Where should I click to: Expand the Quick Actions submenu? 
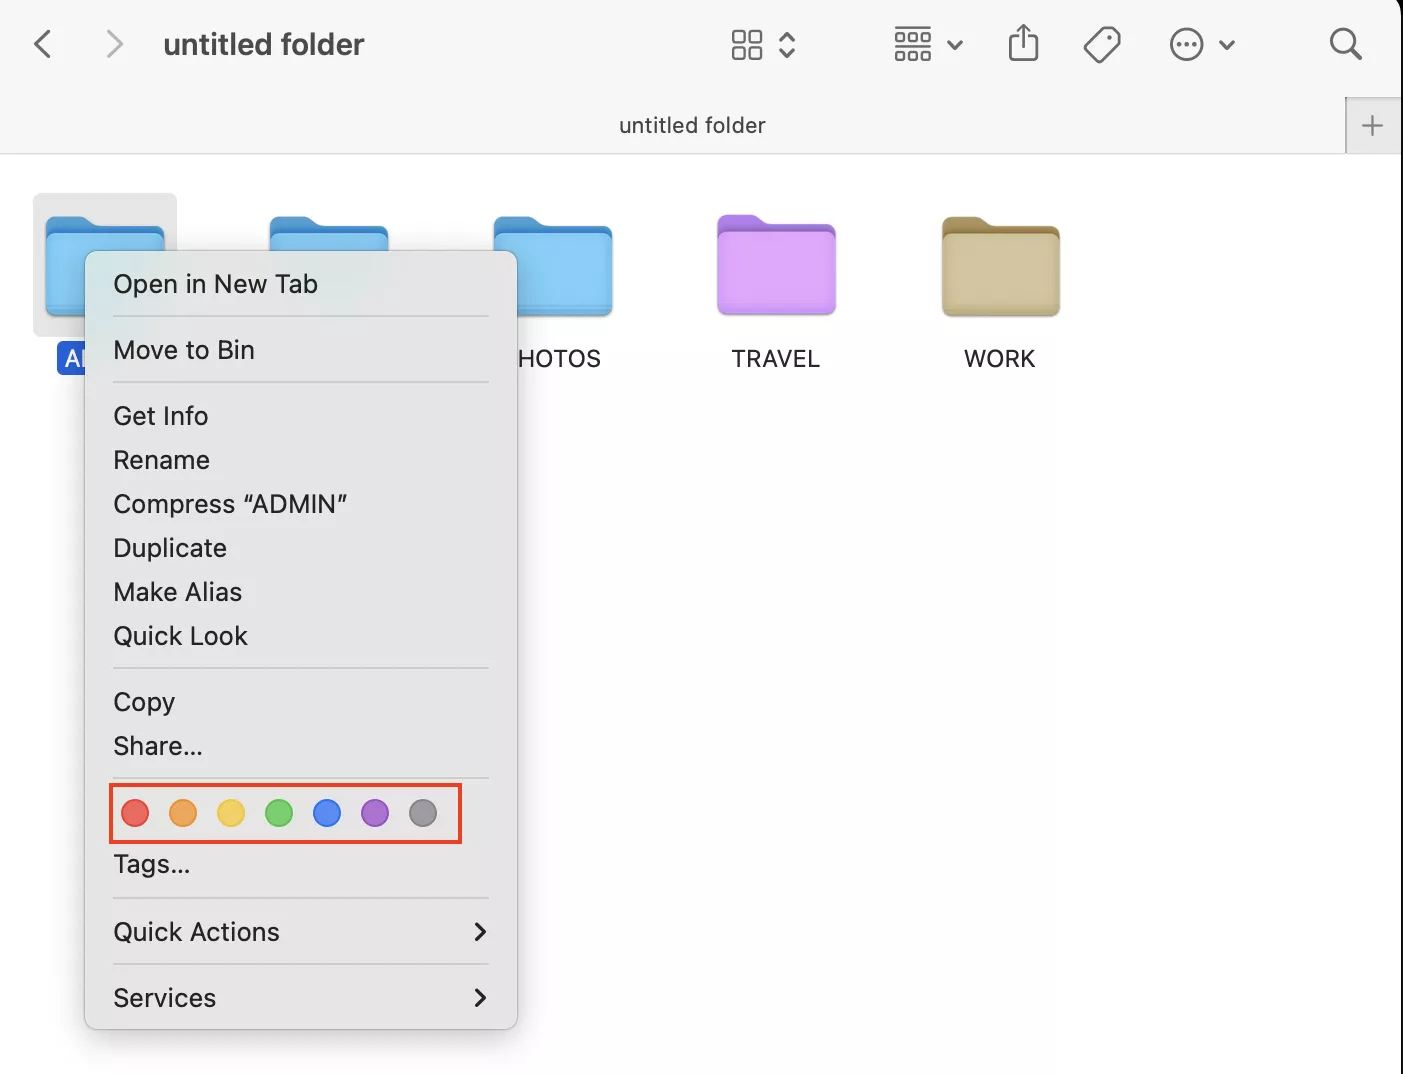(300, 932)
